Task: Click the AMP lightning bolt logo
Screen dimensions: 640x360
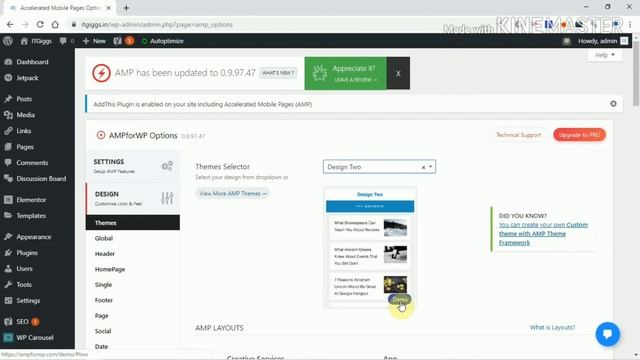Action: coord(101,73)
